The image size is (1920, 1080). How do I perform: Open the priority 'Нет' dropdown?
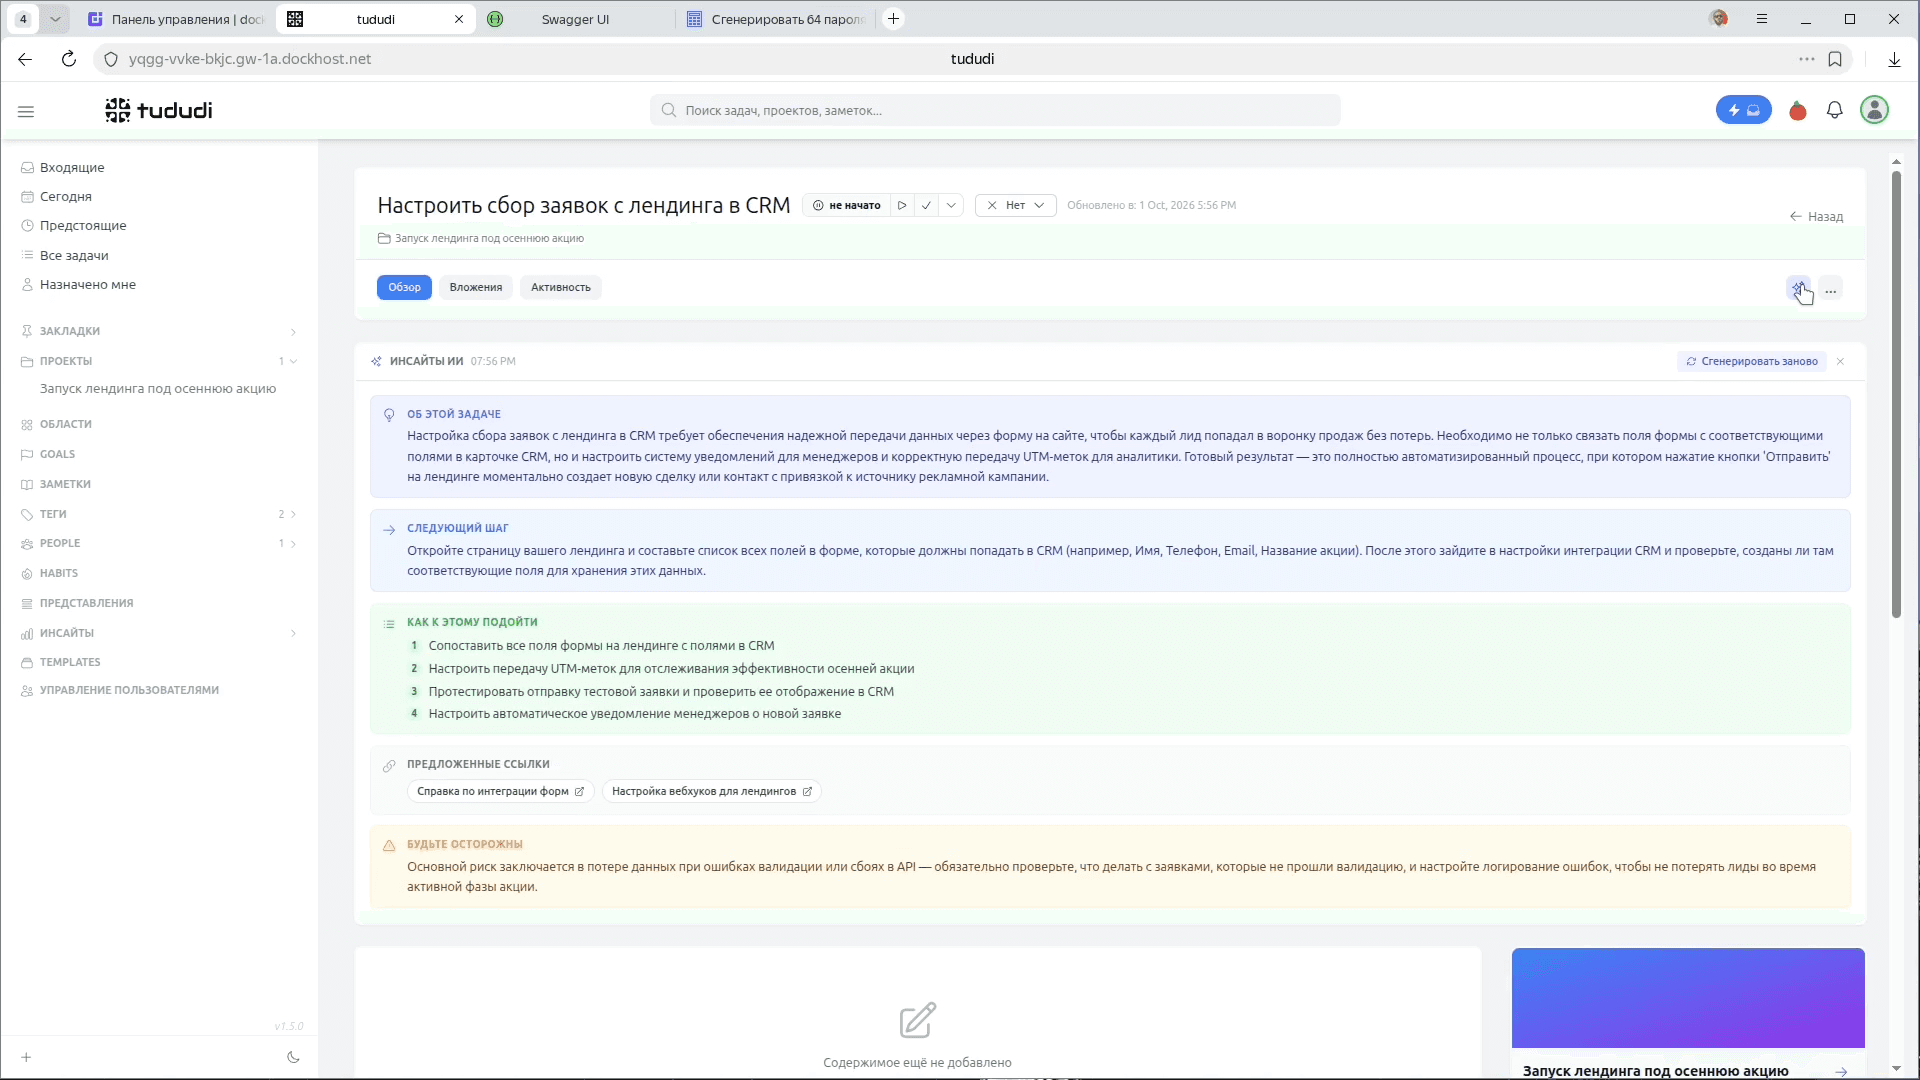pos(1016,205)
